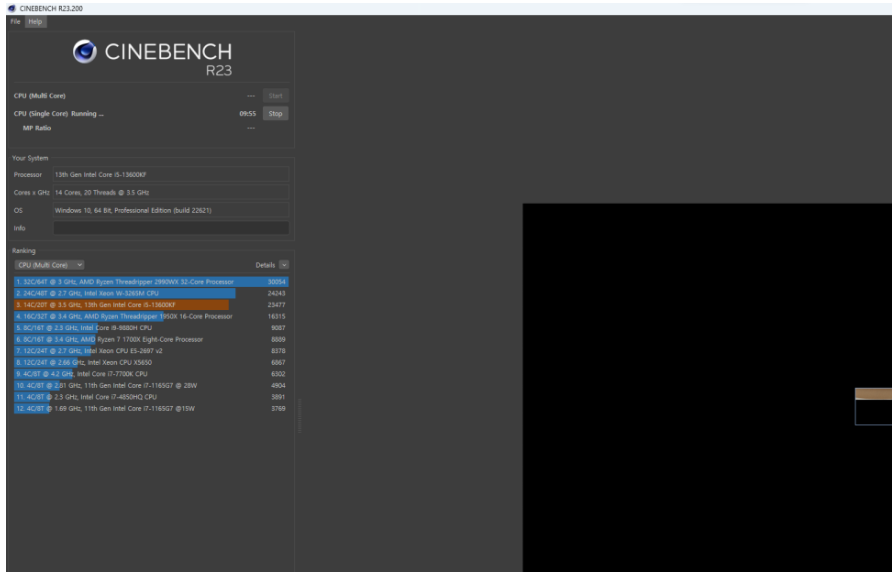
Task: Select the Core i7-4850HQ ranking row
Action: [x=151, y=397]
